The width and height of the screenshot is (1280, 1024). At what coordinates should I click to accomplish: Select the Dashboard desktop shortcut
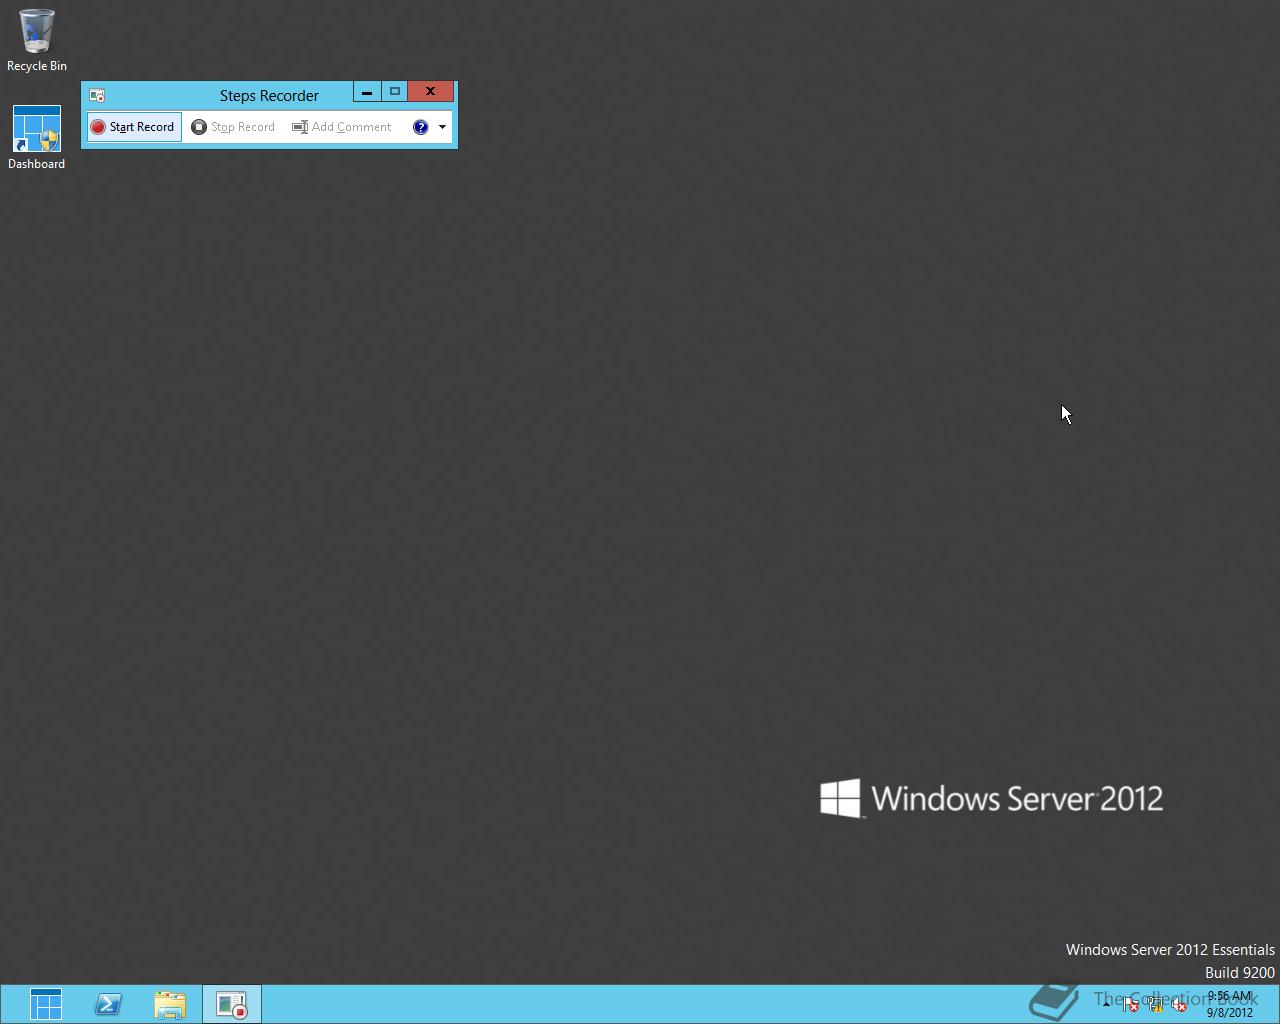37,138
